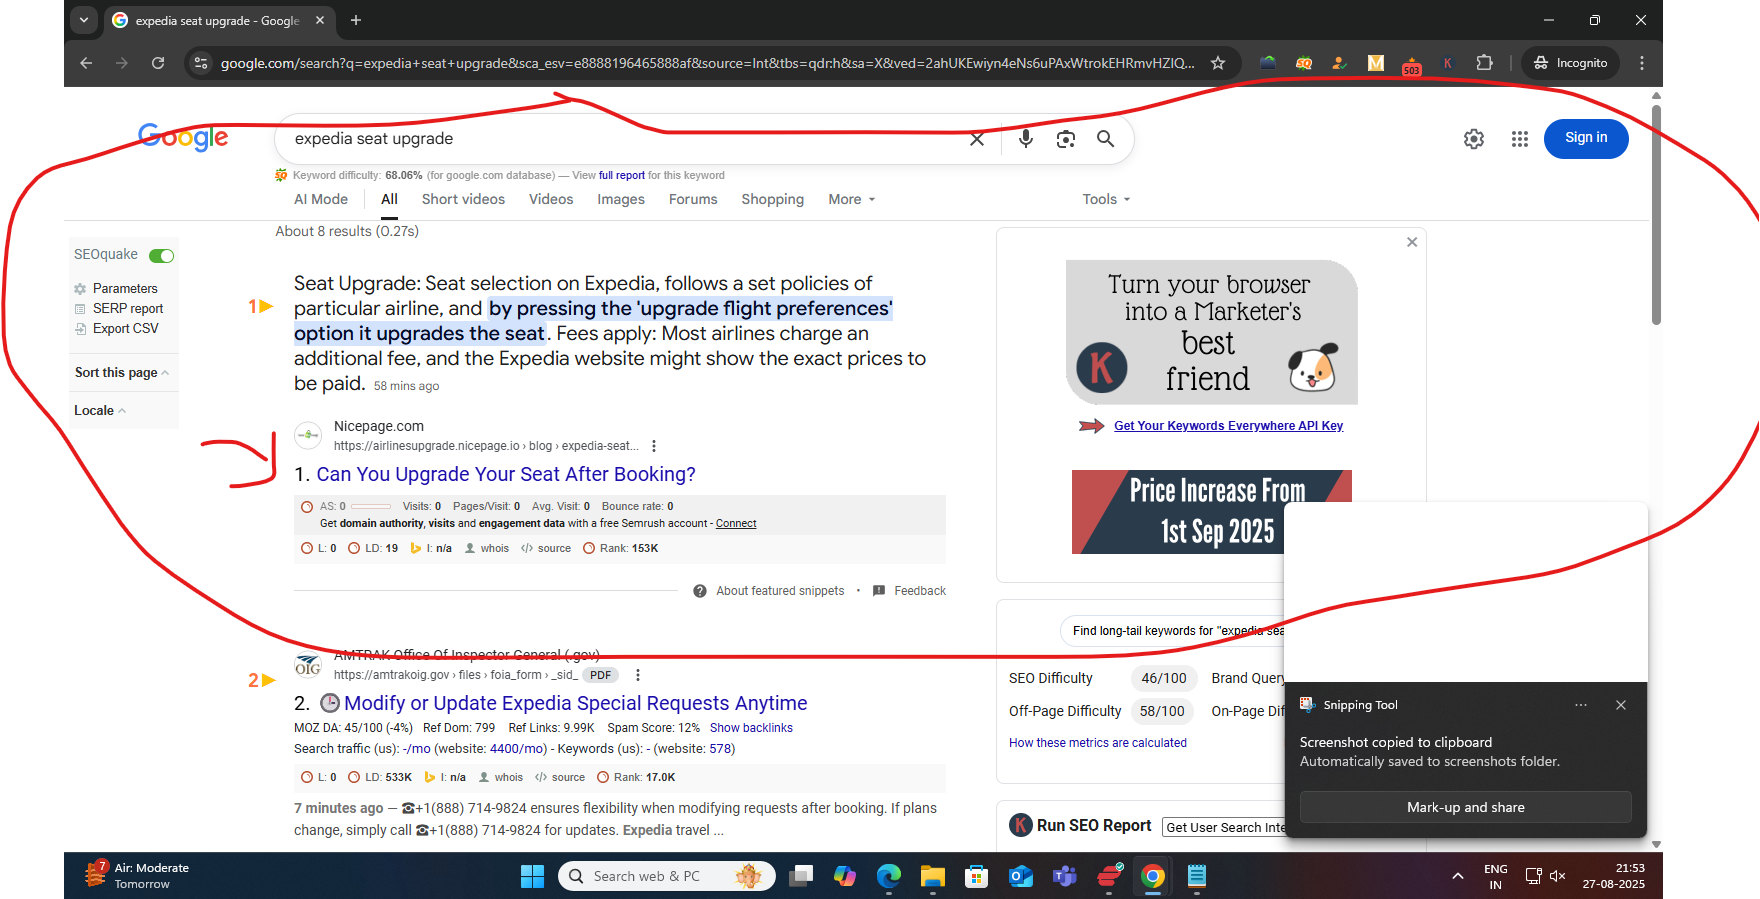This screenshot has width=1760, height=899.
Task: Reload the page
Action: pyautogui.click(x=158, y=63)
